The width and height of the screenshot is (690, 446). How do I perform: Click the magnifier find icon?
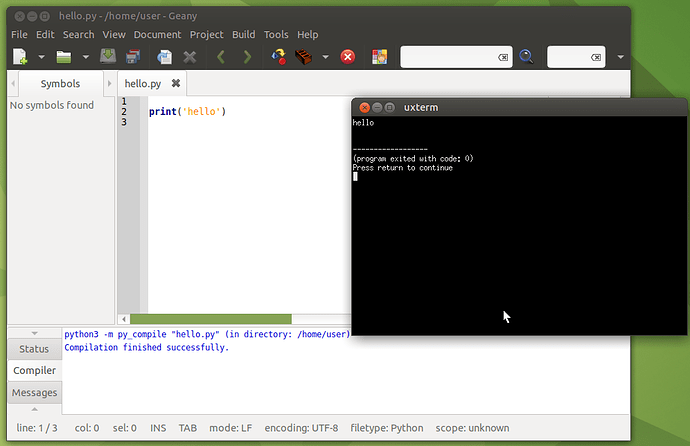526,57
